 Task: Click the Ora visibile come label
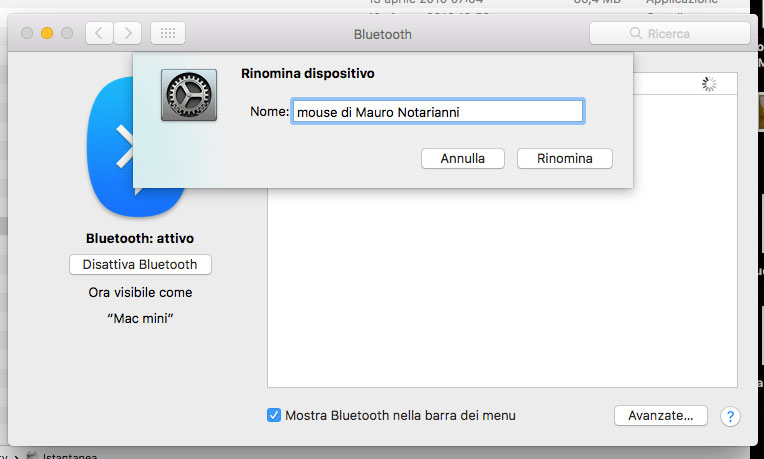point(140,292)
